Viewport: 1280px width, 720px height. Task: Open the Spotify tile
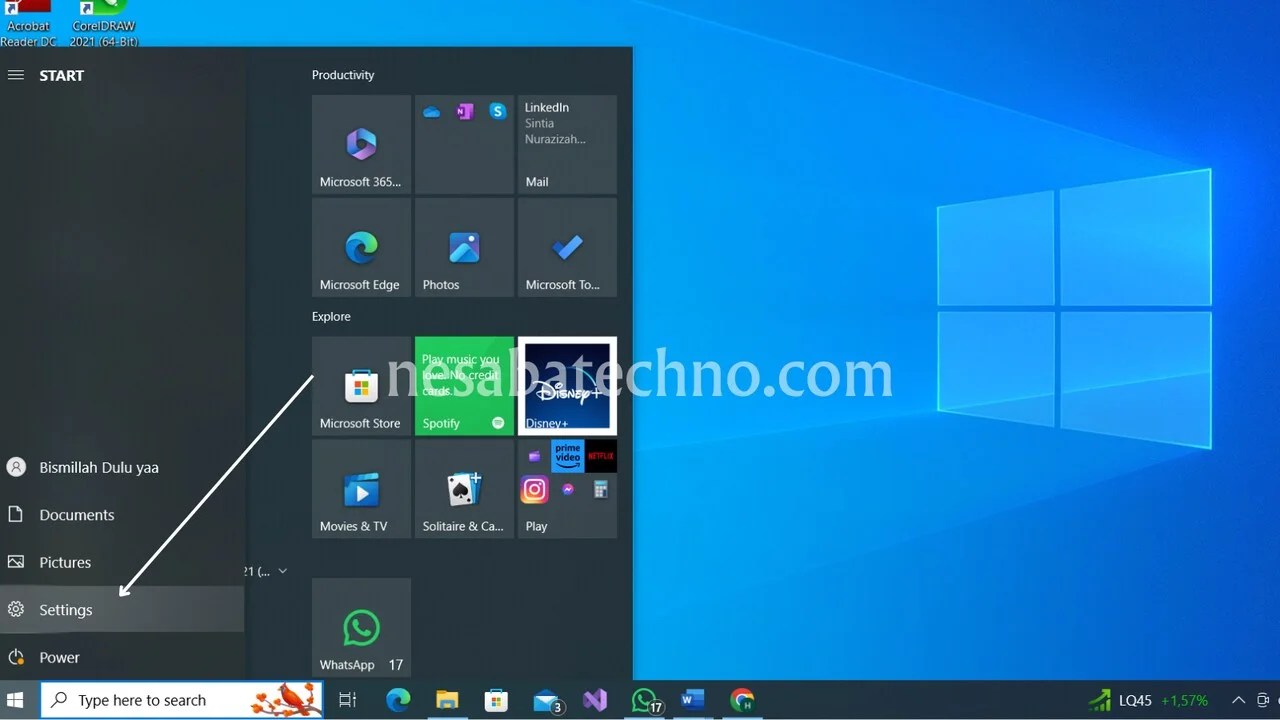pos(464,386)
